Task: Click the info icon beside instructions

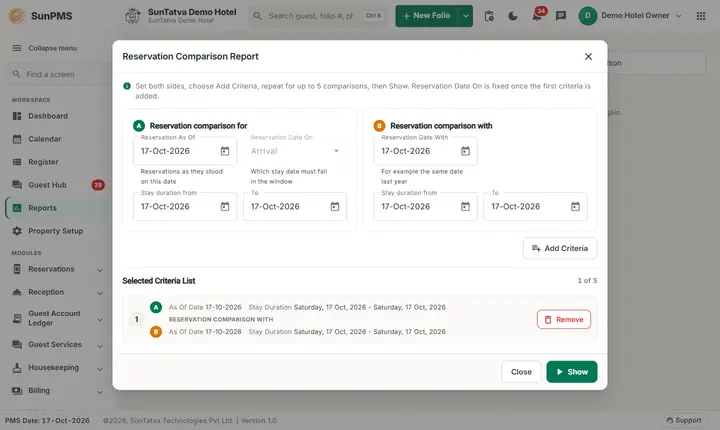Action: click(x=127, y=86)
